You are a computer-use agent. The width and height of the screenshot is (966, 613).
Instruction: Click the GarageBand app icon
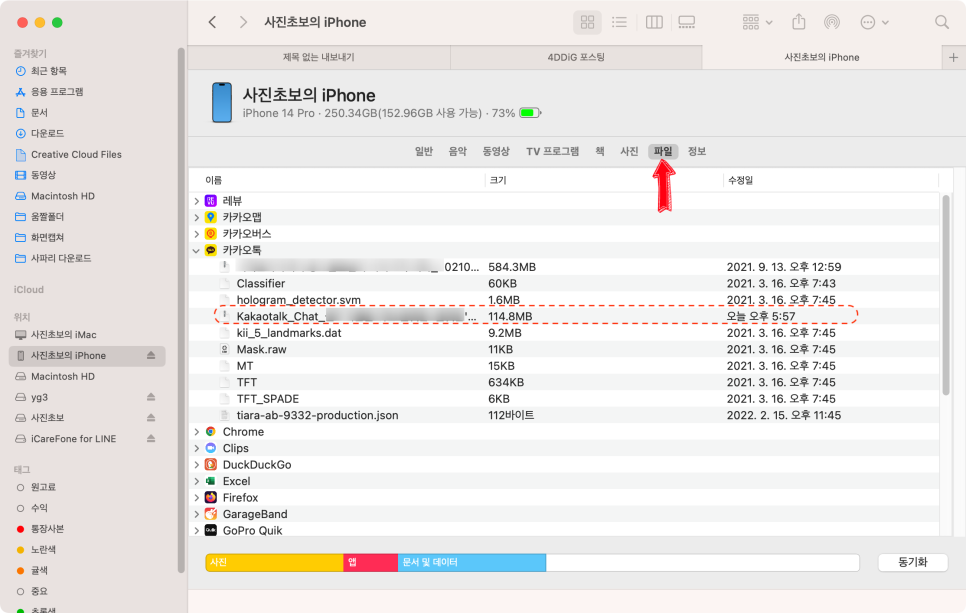(211, 514)
